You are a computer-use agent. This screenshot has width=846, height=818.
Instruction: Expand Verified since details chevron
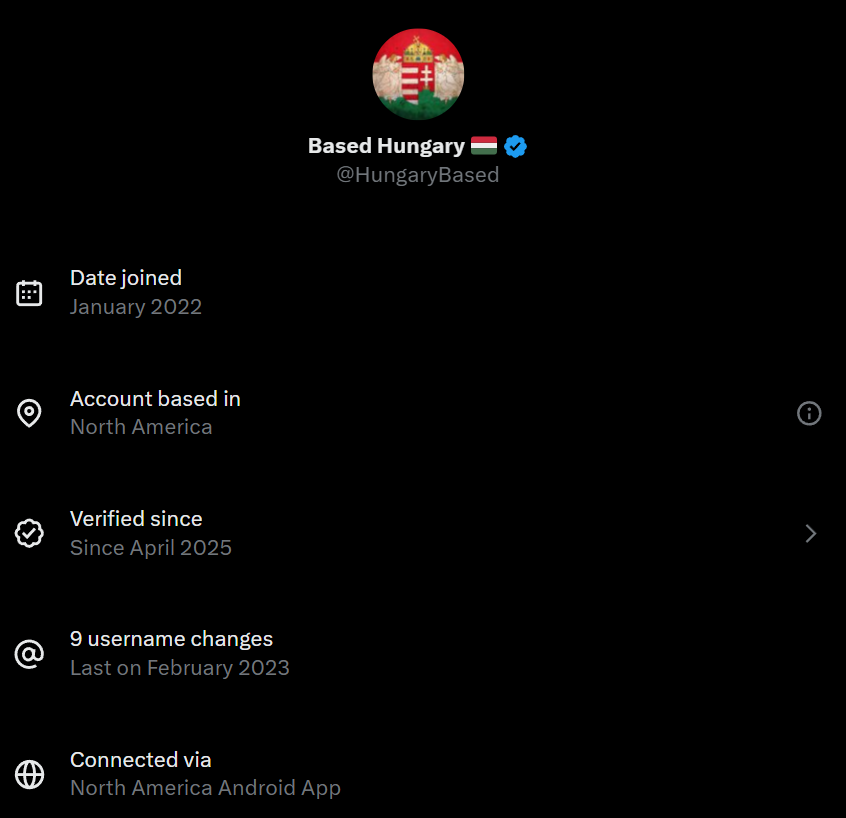click(810, 534)
